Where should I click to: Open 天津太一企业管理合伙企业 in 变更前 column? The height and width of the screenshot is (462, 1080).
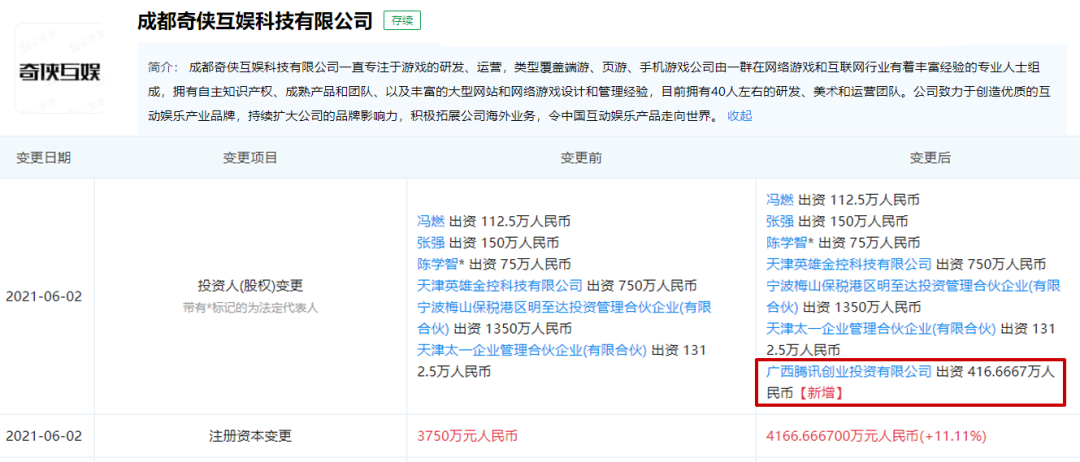click(532, 350)
